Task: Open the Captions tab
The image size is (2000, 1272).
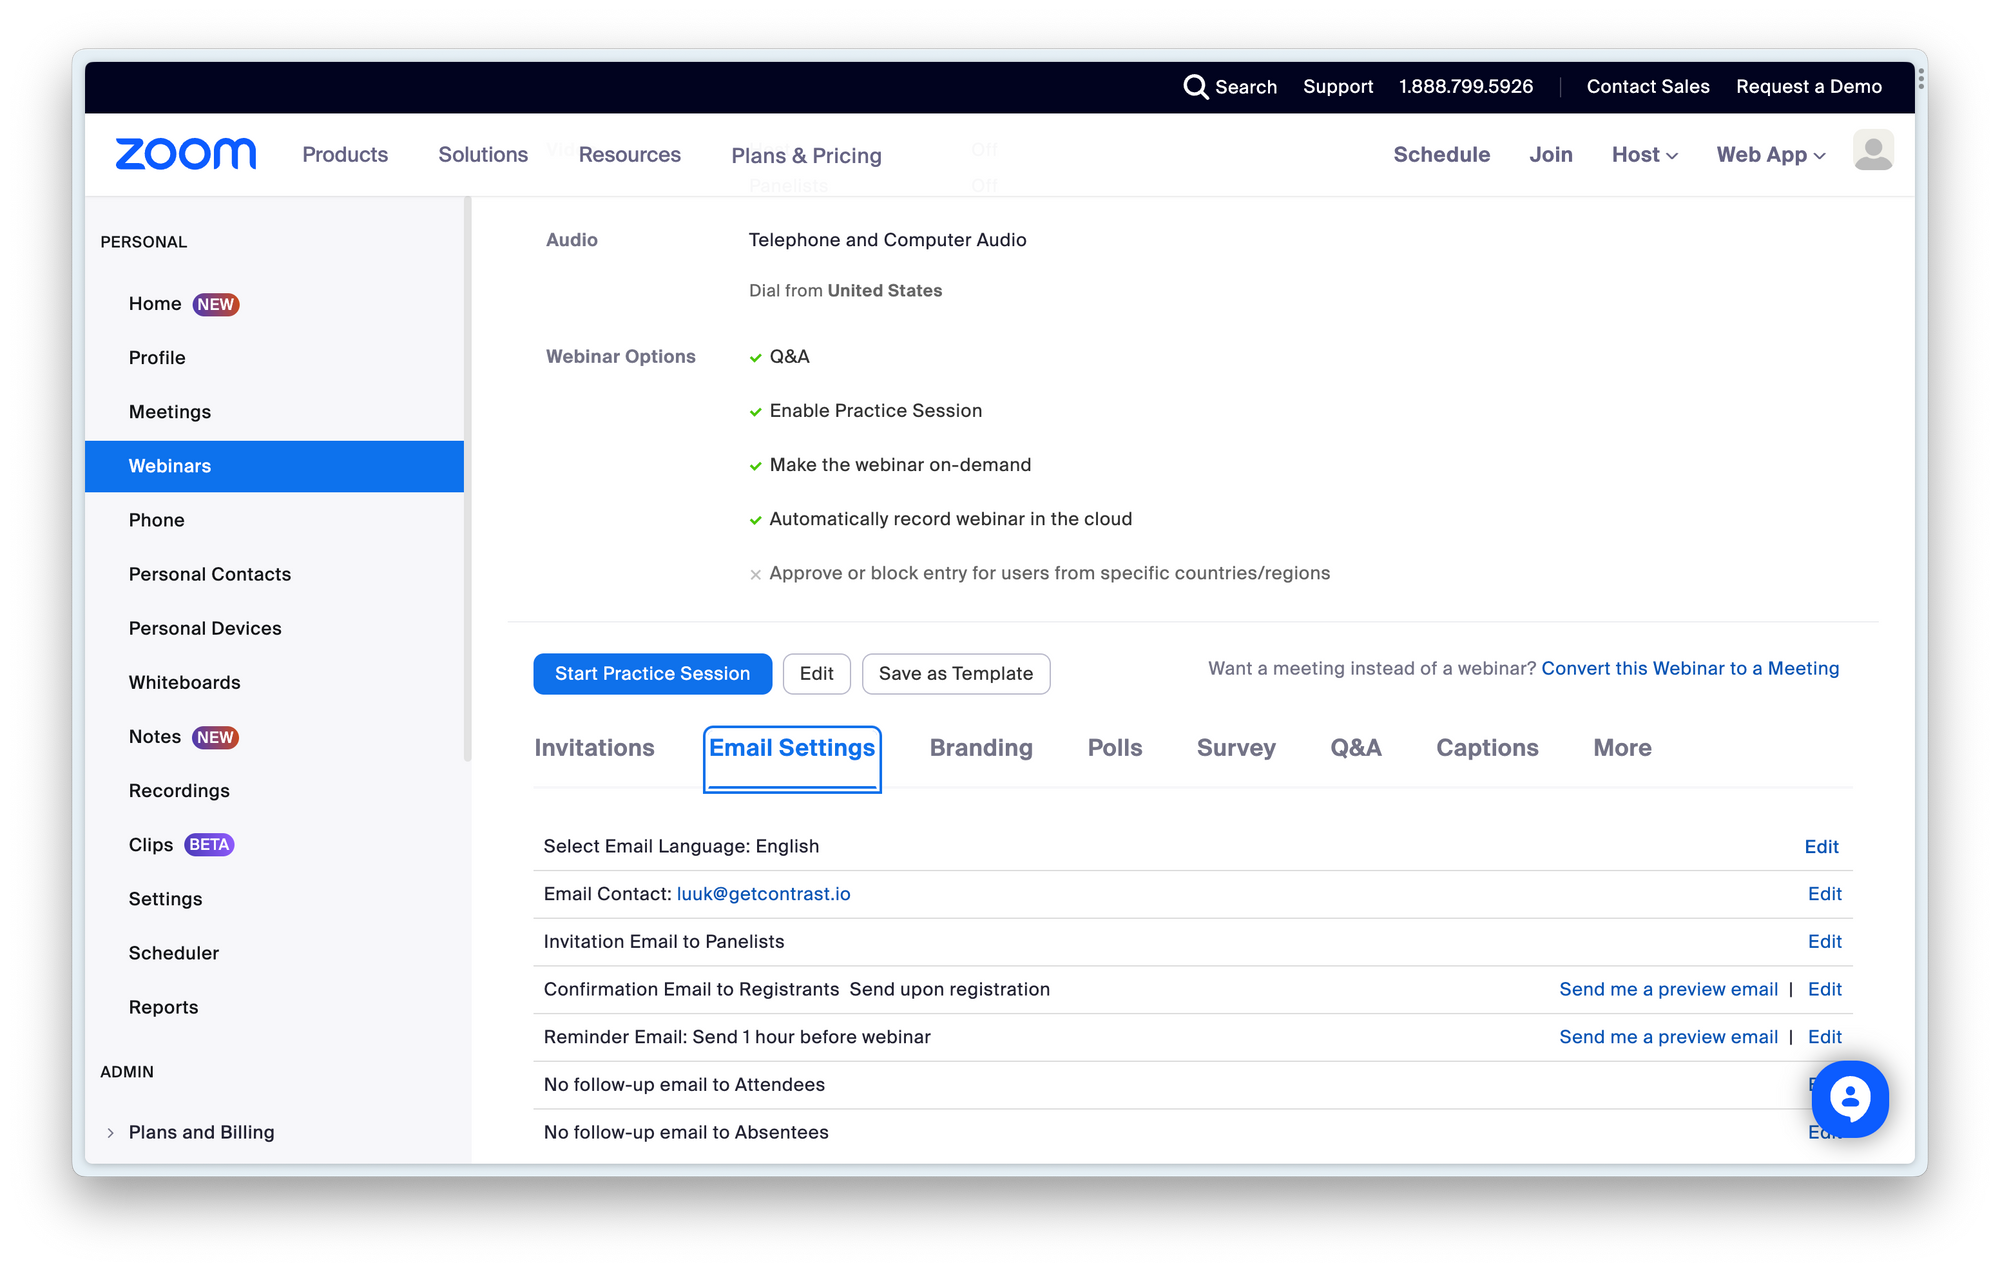Action: 1487,748
